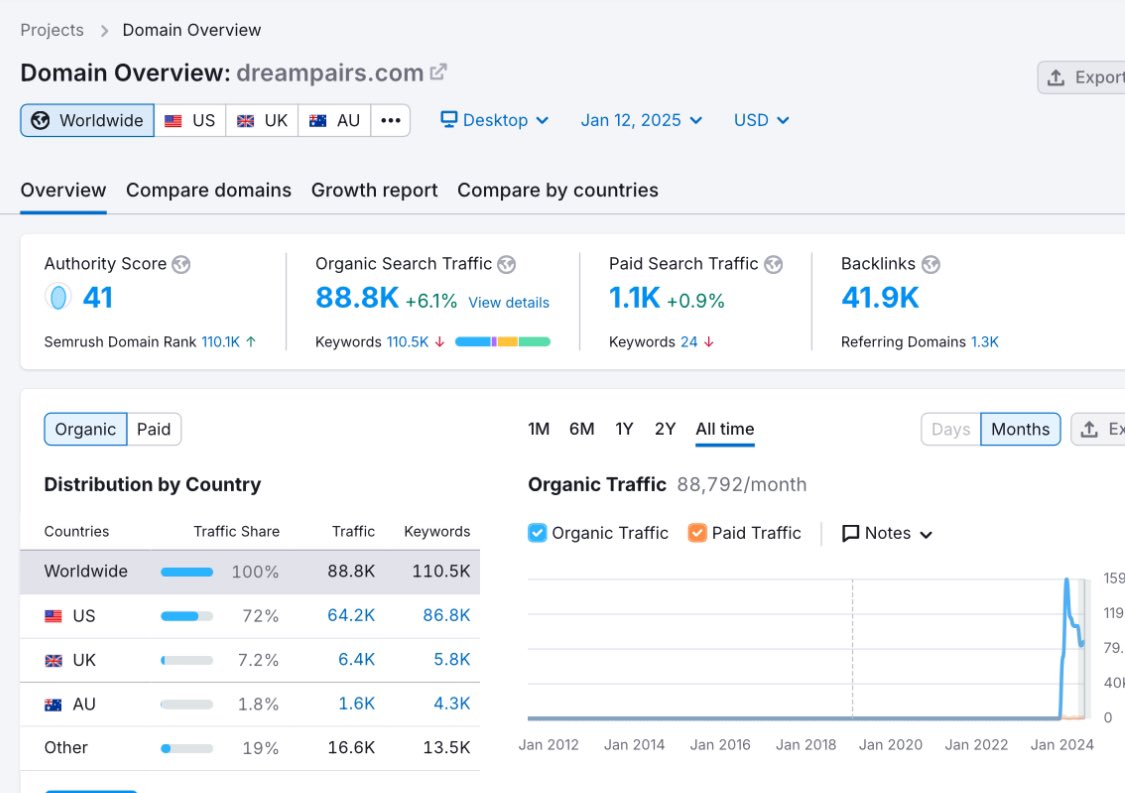Click Worldwide traffic share bar
Viewport: 1125px width, 793px height.
pyautogui.click(x=187, y=572)
